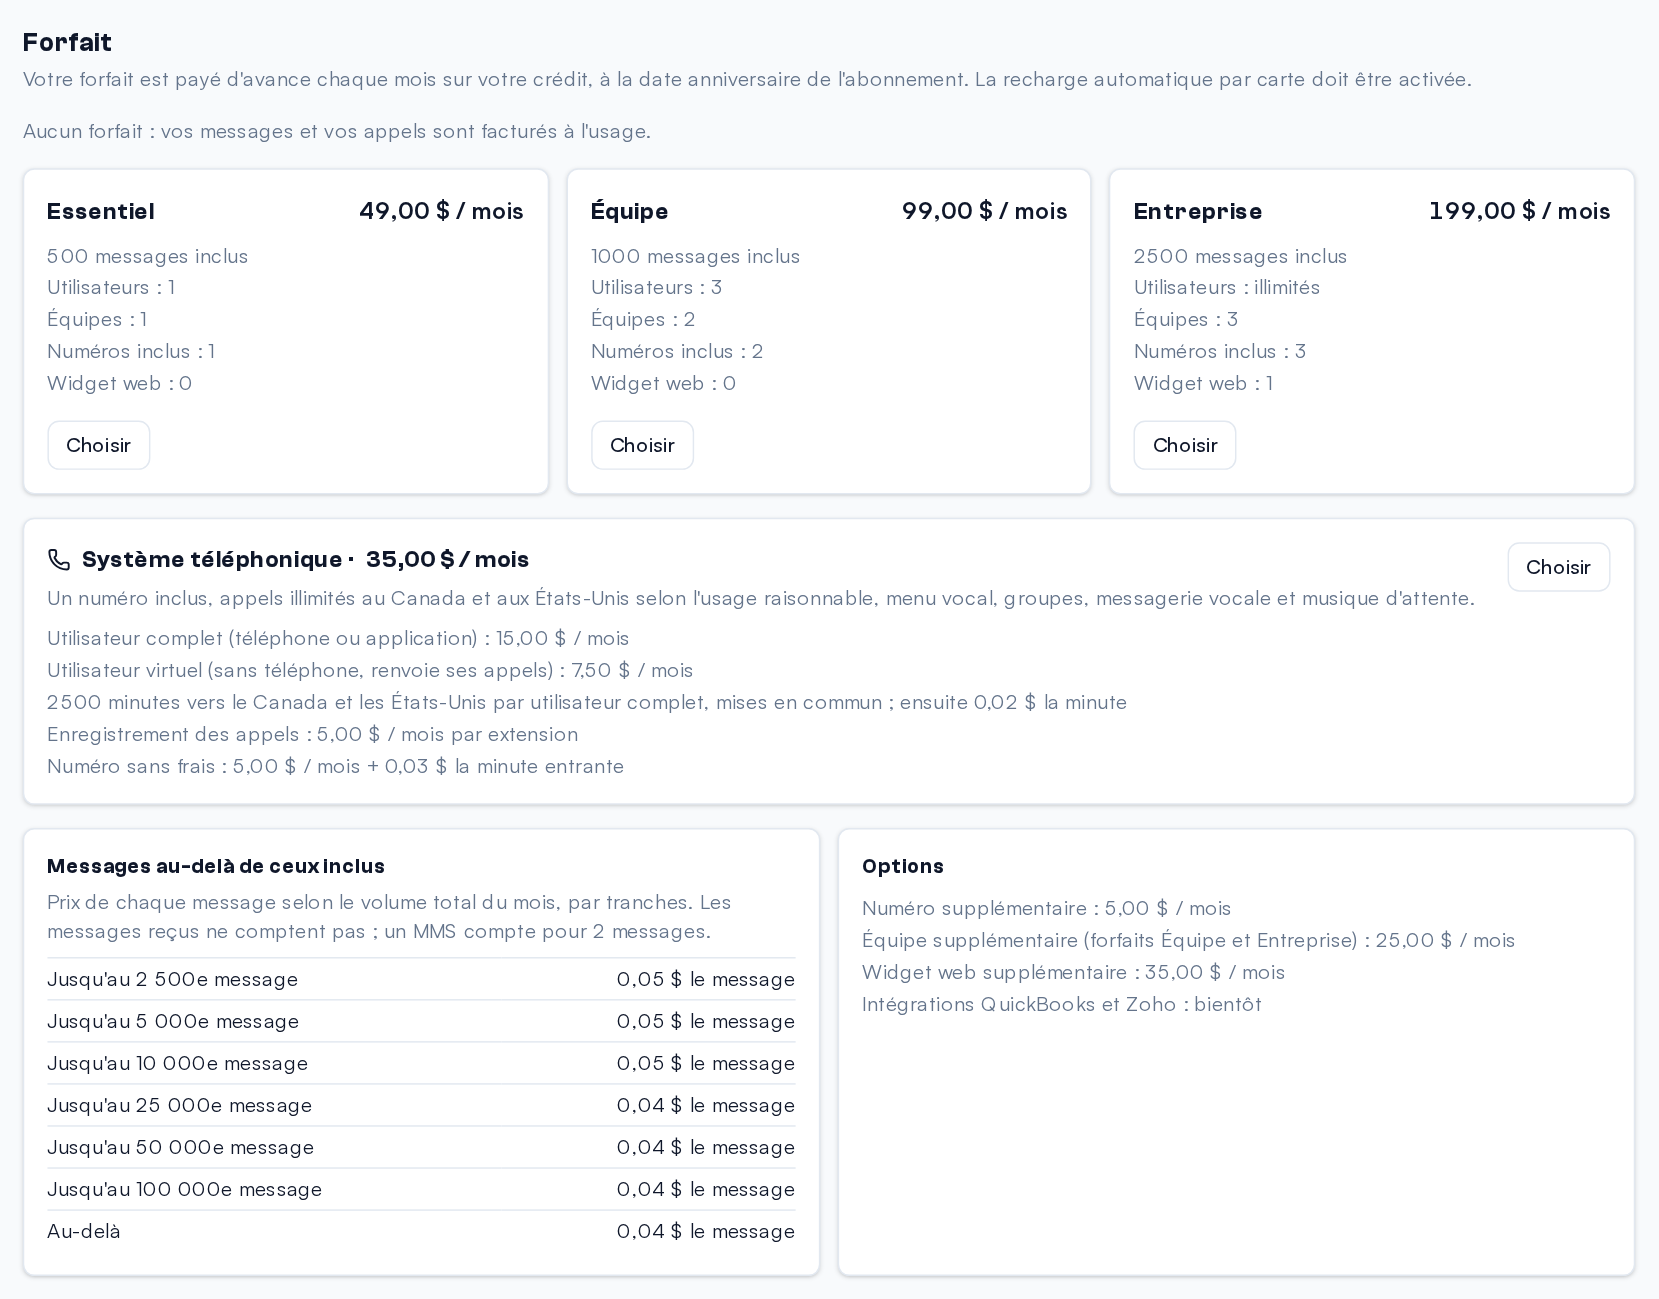Click '500 messages inclus' text
Viewport: 1659px width, 1299px height.
point(148,256)
